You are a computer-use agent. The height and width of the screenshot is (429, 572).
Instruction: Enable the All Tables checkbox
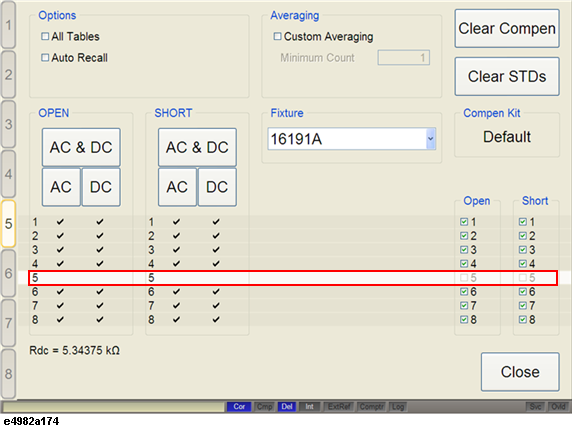click(45, 36)
